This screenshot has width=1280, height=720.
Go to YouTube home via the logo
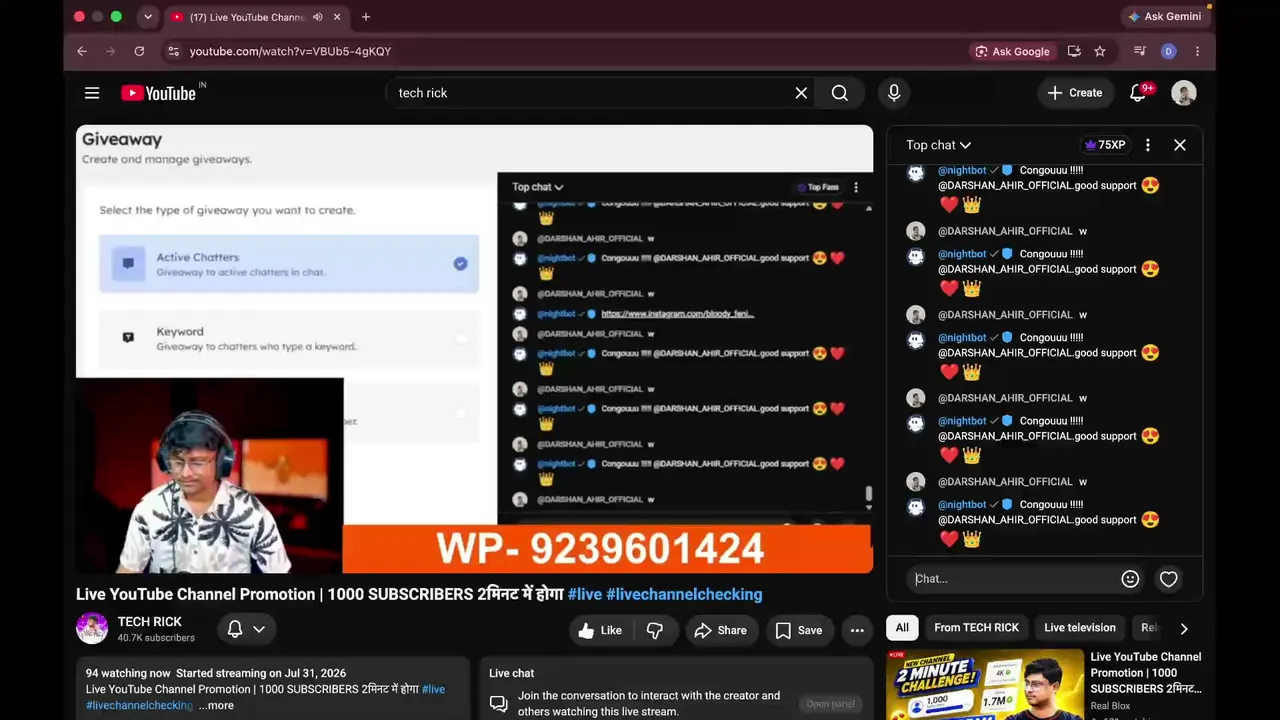[x=159, y=93]
